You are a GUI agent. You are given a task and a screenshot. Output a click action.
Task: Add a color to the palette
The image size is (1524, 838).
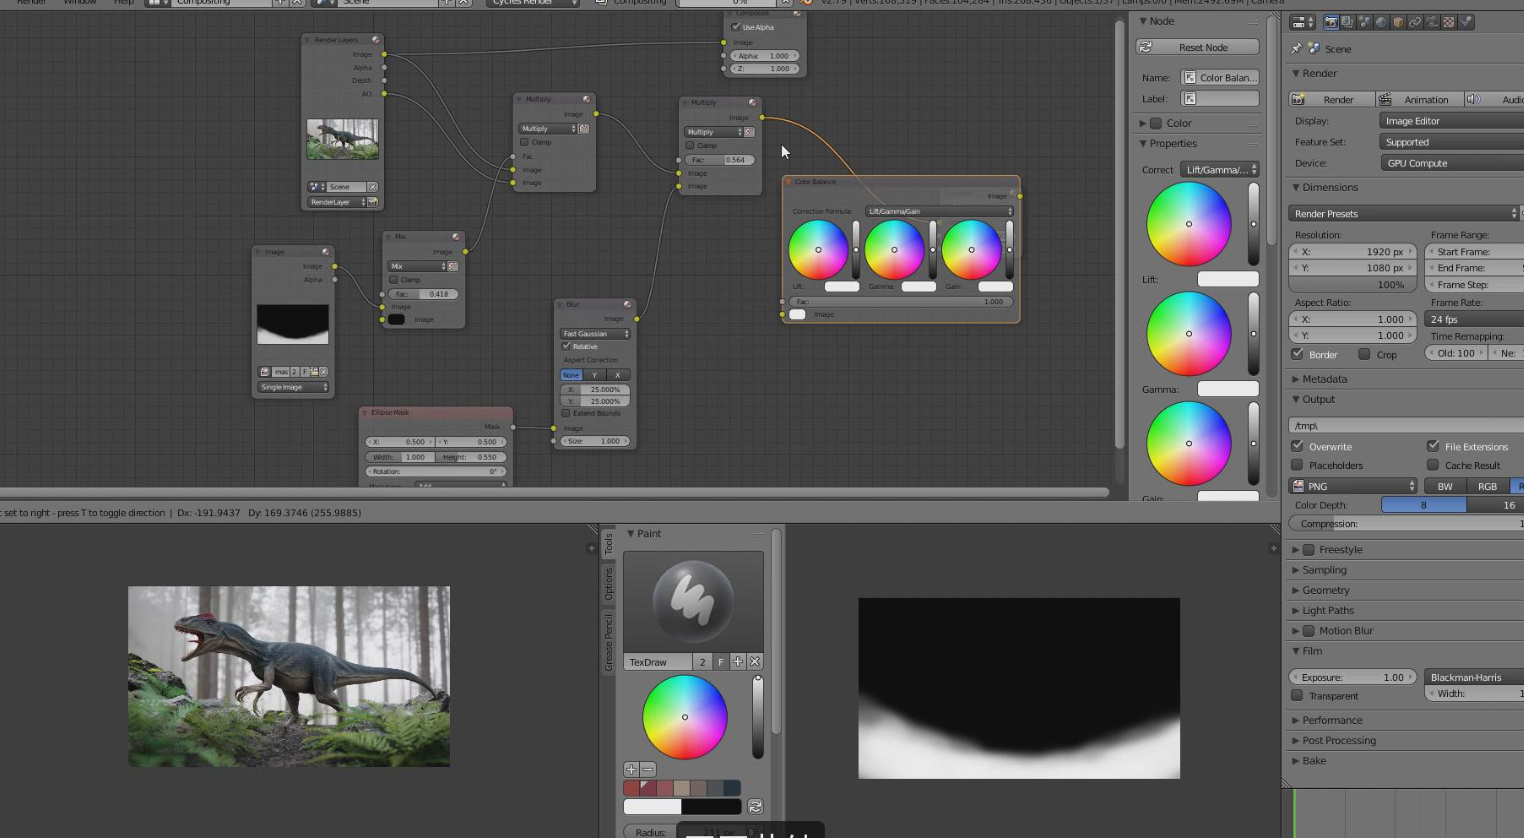pyautogui.click(x=631, y=769)
